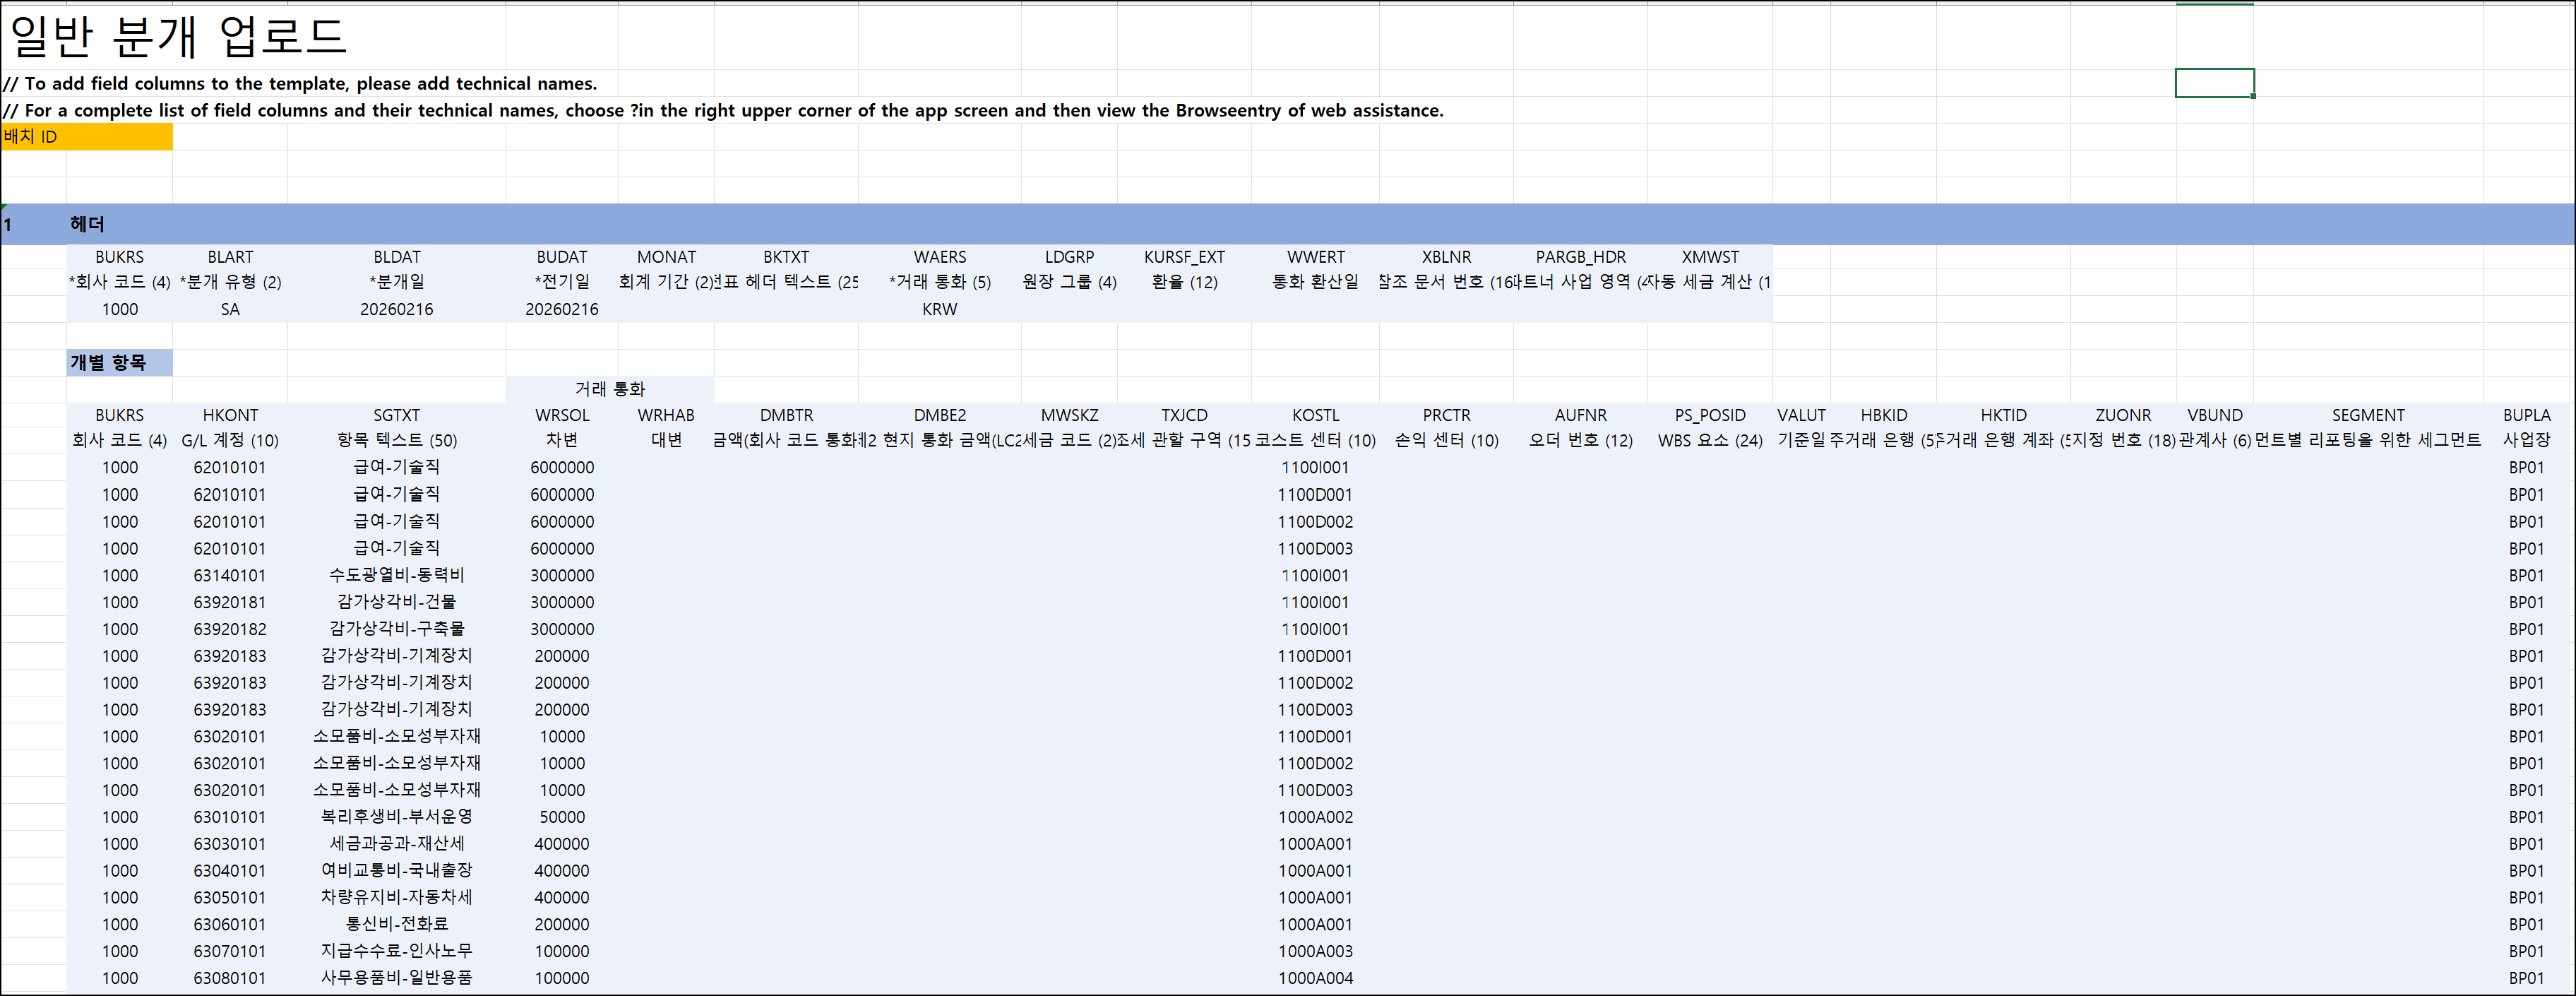Select the 거래 통화 merged header cell
The height and width of the screenshot is (996, 2576).
point(609,389)
